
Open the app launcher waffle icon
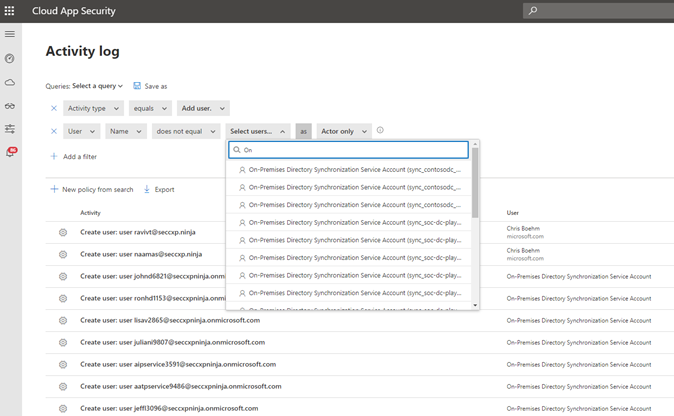(9, 11)
